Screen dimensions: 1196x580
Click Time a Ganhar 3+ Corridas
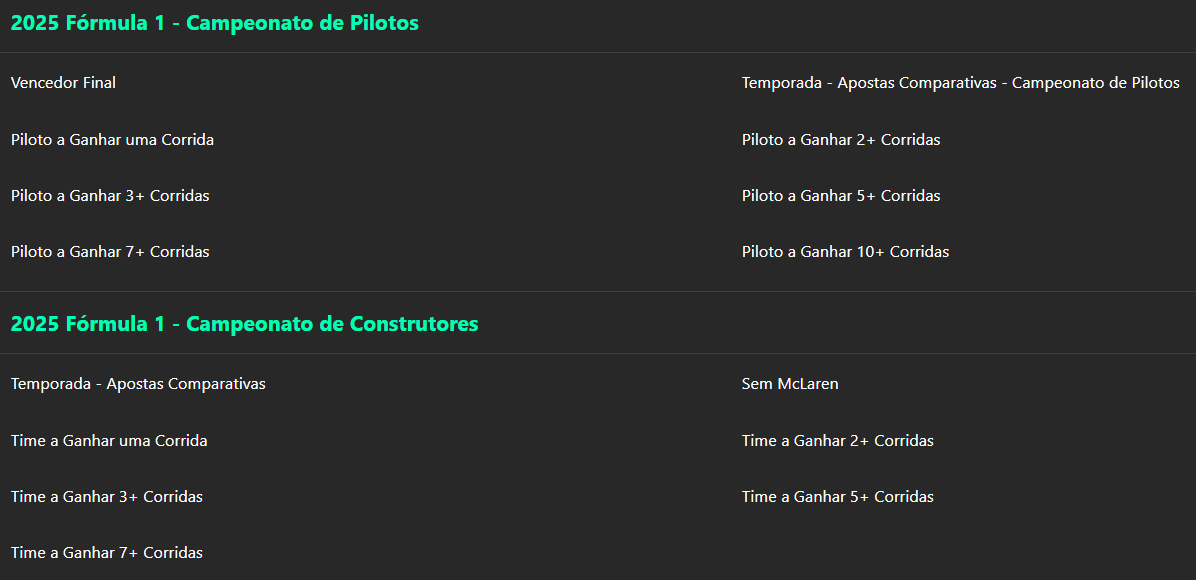pyautogui.click(x=107, y=497)
